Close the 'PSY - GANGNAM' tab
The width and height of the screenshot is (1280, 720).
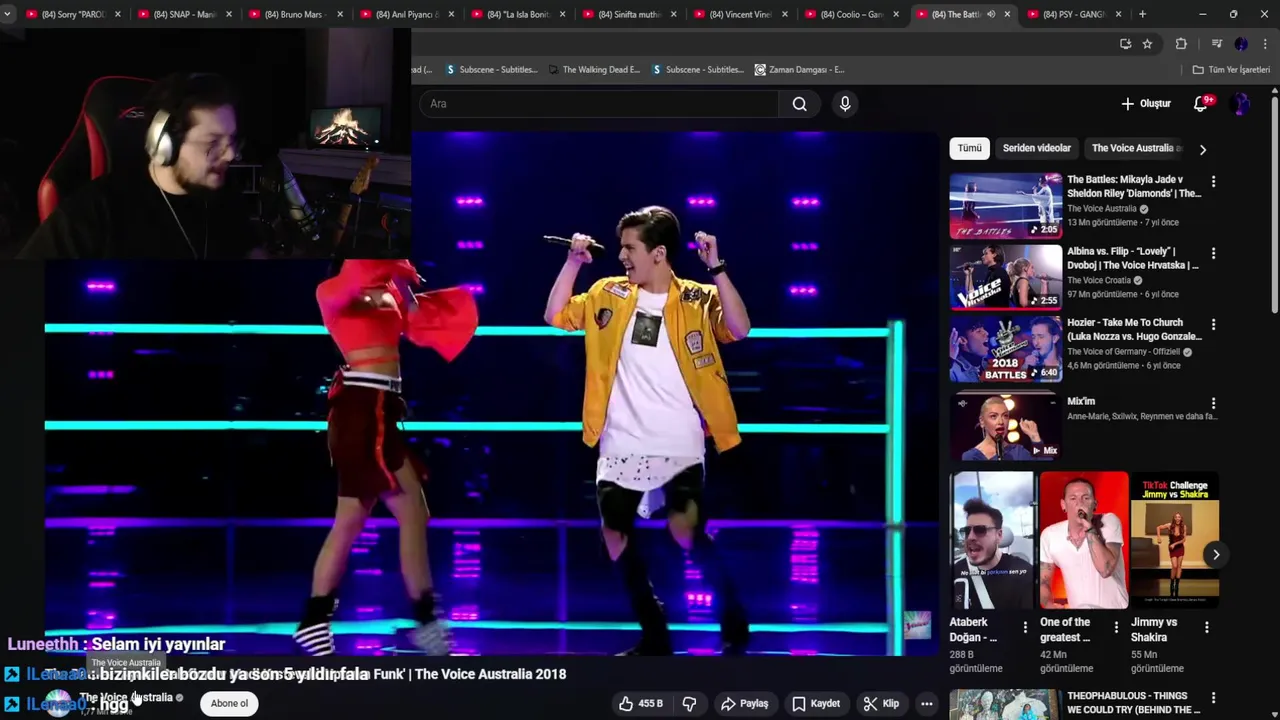click(1118, 14)
